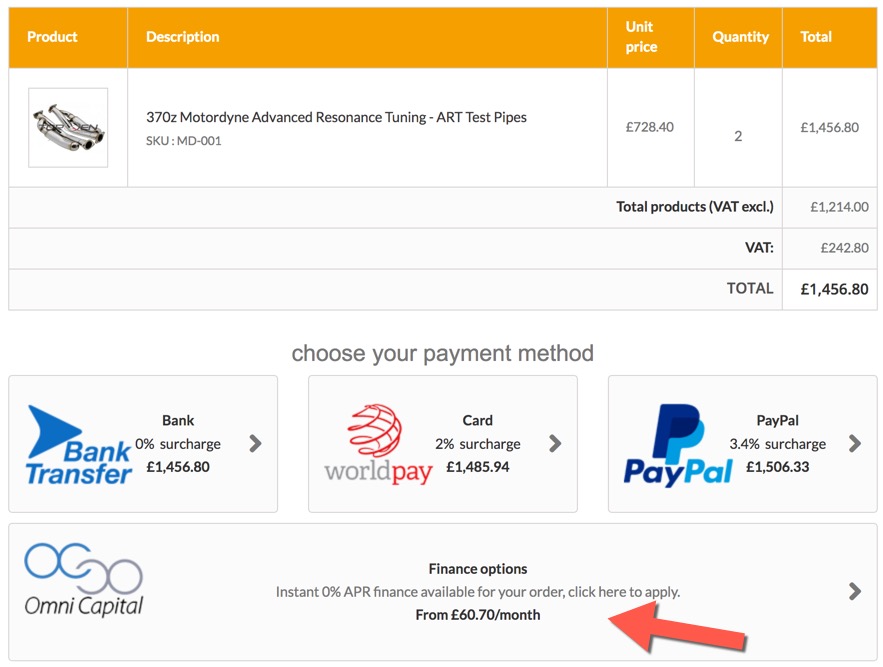The image size is (883, 667).
Task: Expand the Finance options chevron
Action: 855,592
